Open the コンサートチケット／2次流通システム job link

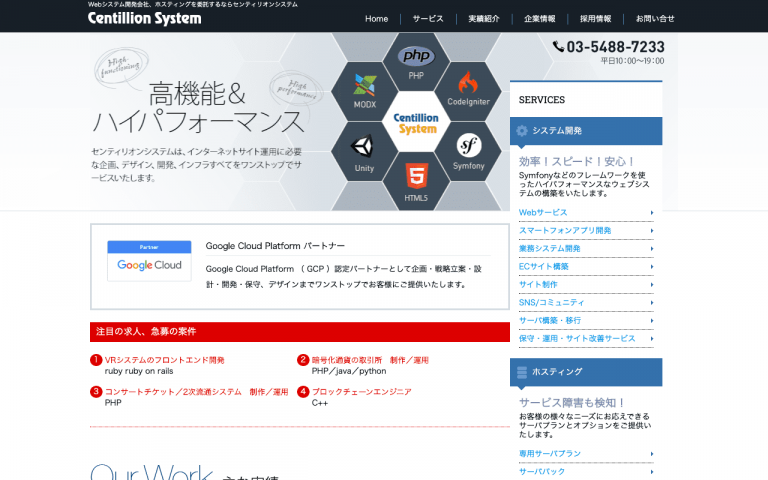click(x=196, y=391)
